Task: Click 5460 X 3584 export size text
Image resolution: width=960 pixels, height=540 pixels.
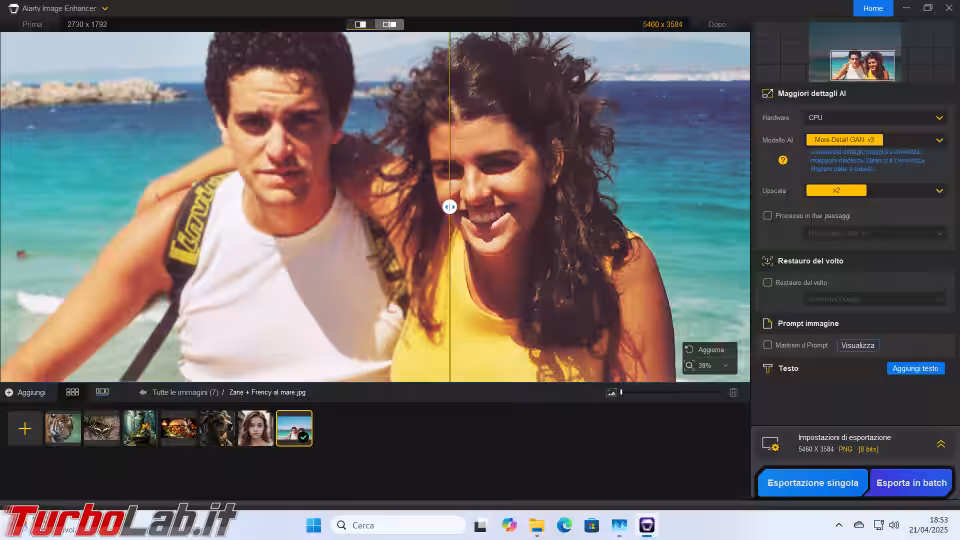Action: [x=816, y=449]
